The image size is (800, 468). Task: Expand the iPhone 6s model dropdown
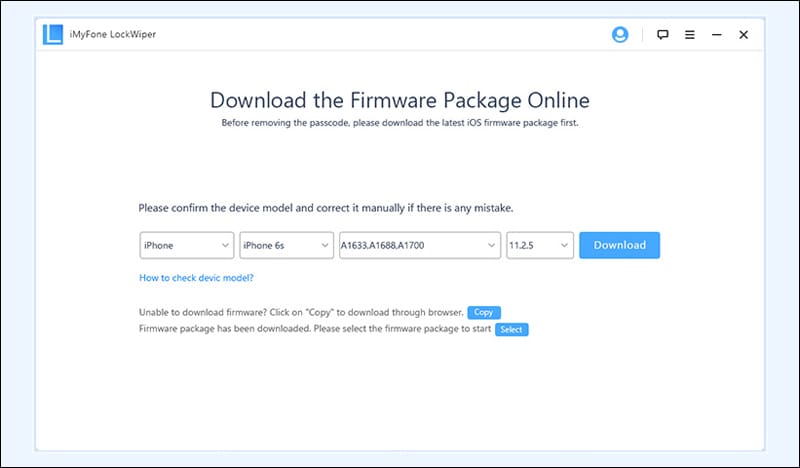286,245
